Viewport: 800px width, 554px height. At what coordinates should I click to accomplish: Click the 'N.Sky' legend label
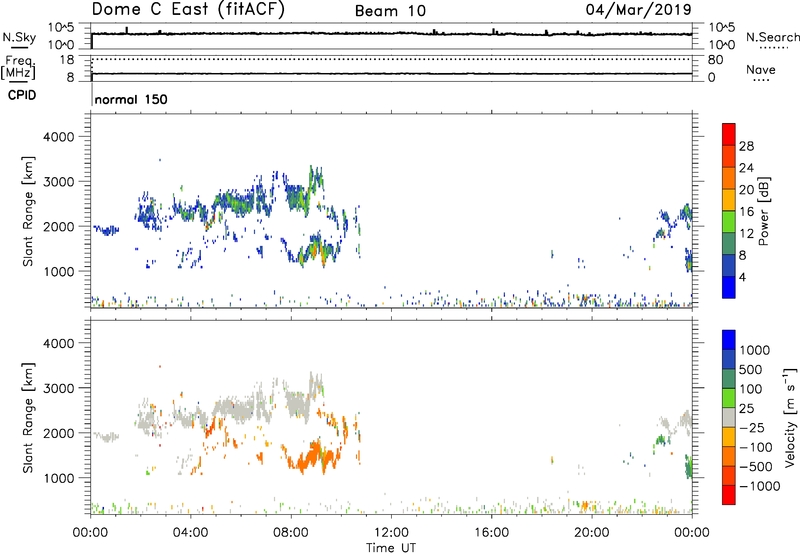(19, 37)
